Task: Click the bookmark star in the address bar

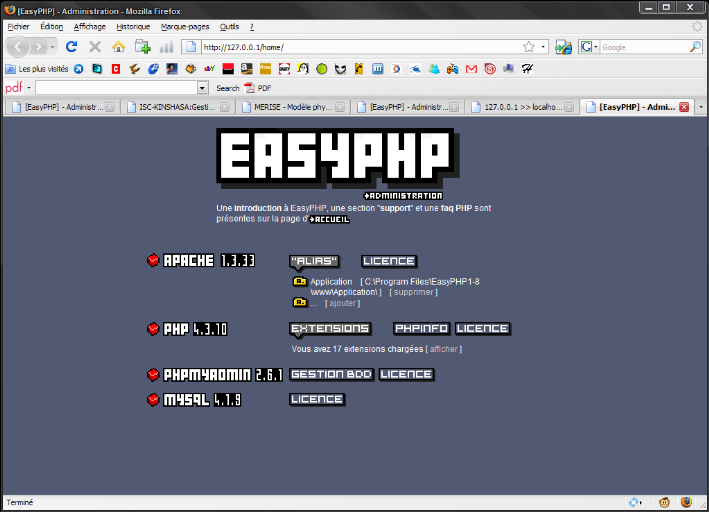Action: pyautogui.click(x=528, y=47)
